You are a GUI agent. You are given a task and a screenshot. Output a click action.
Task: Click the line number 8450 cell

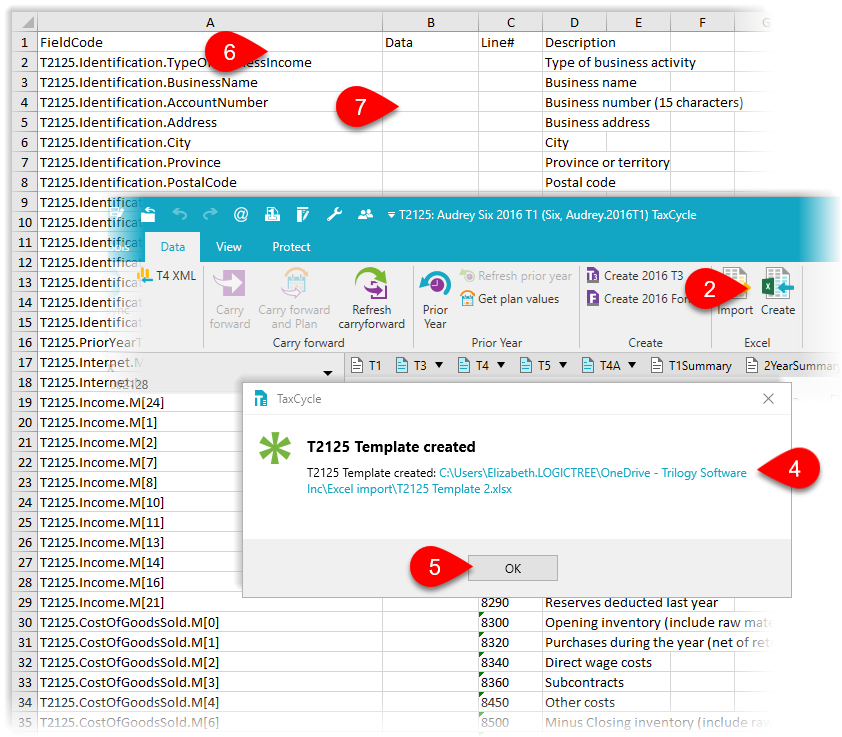pyautogui.click(x=511, y=703)
